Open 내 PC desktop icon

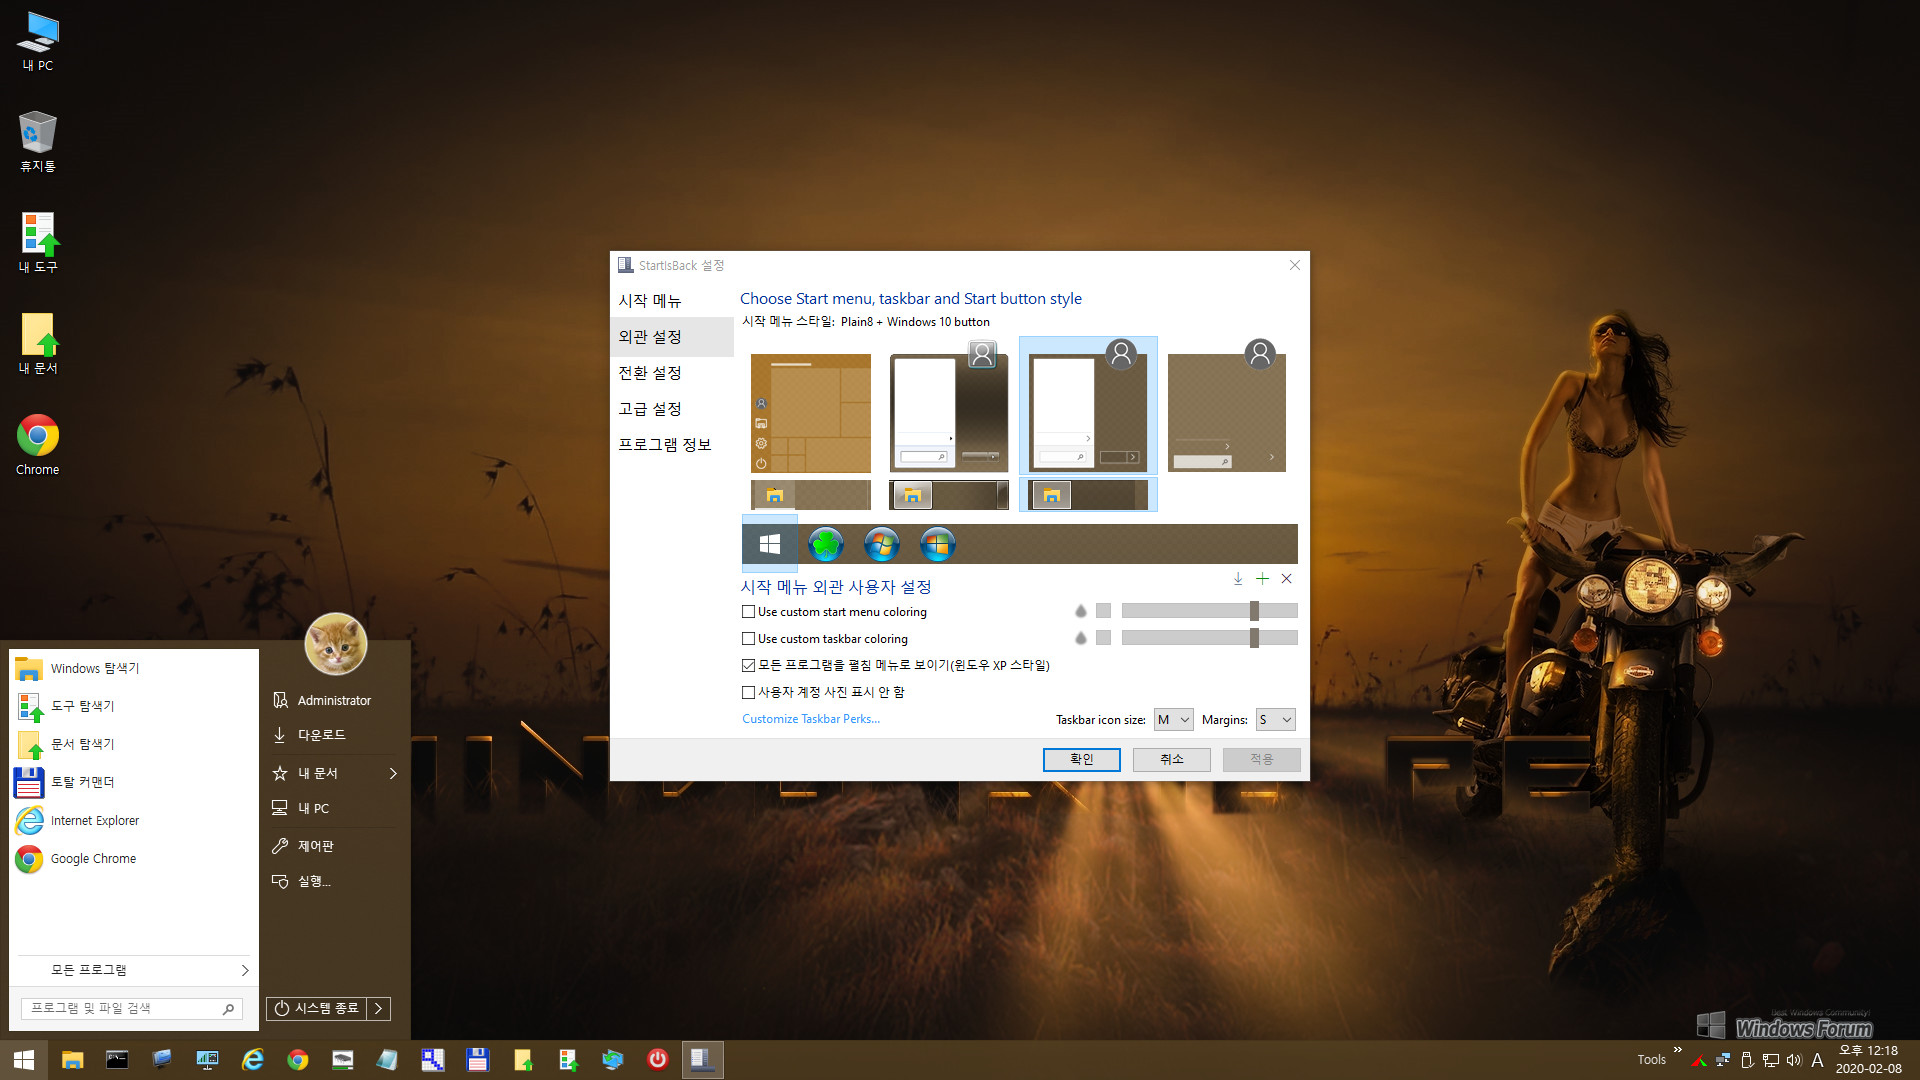(38, 42)
